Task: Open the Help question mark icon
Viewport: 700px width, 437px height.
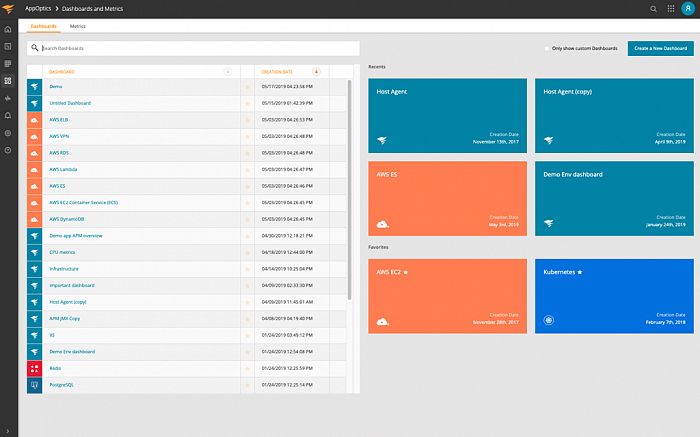Action: click(x=8, y=150)
